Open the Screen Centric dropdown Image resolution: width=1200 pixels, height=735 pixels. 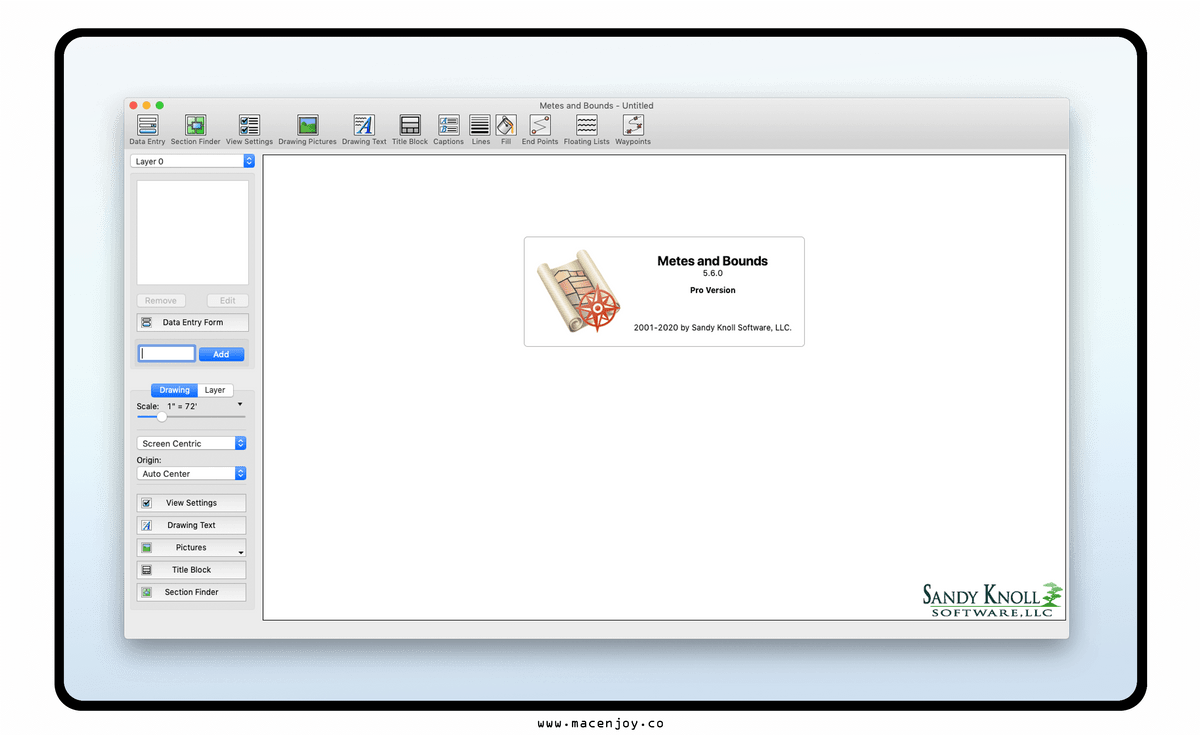(x=191, y=443)
